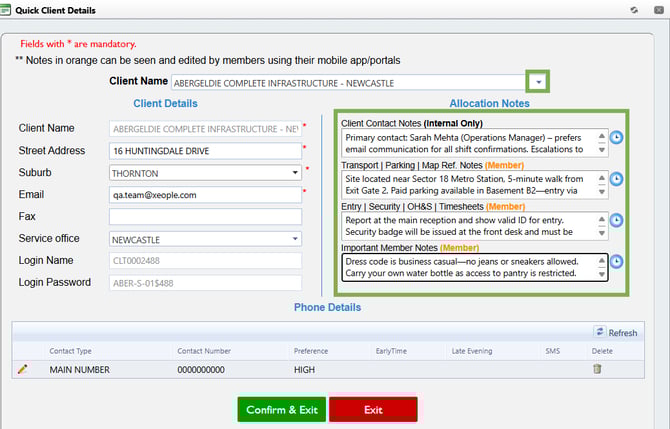670x429 pixels.
Task: Focus the Email input field
Action: (x=204, y=194)
